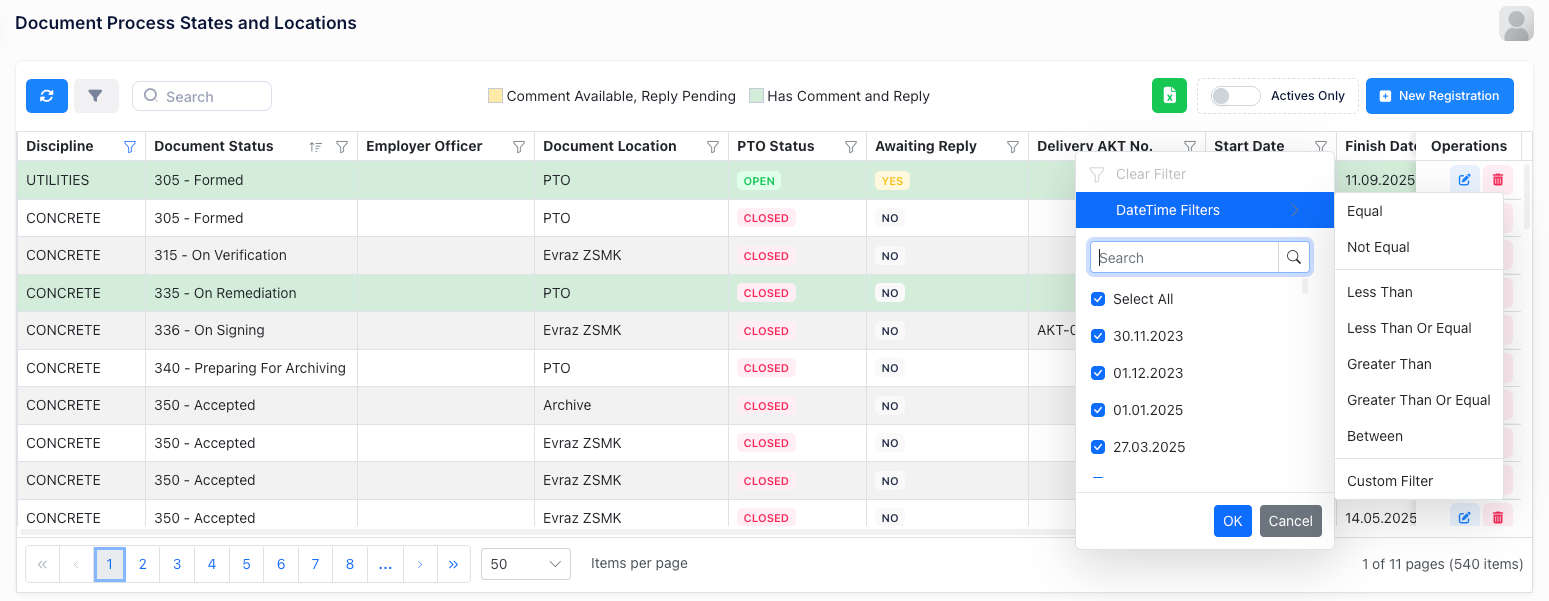Click the New Registration button
This screenshot has height=601, width=1549.
point(1439,96)
